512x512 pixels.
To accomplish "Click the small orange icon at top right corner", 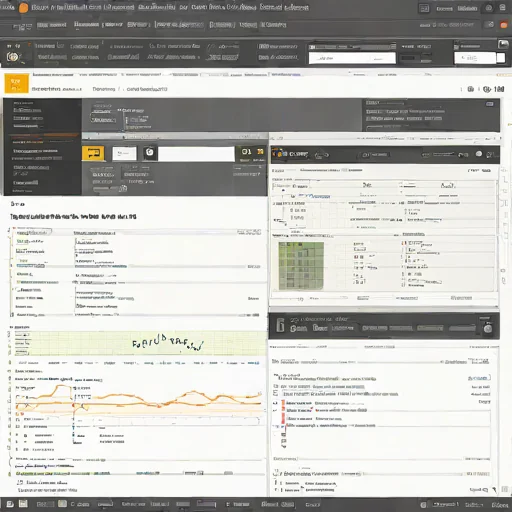I will tap(504, 25).
